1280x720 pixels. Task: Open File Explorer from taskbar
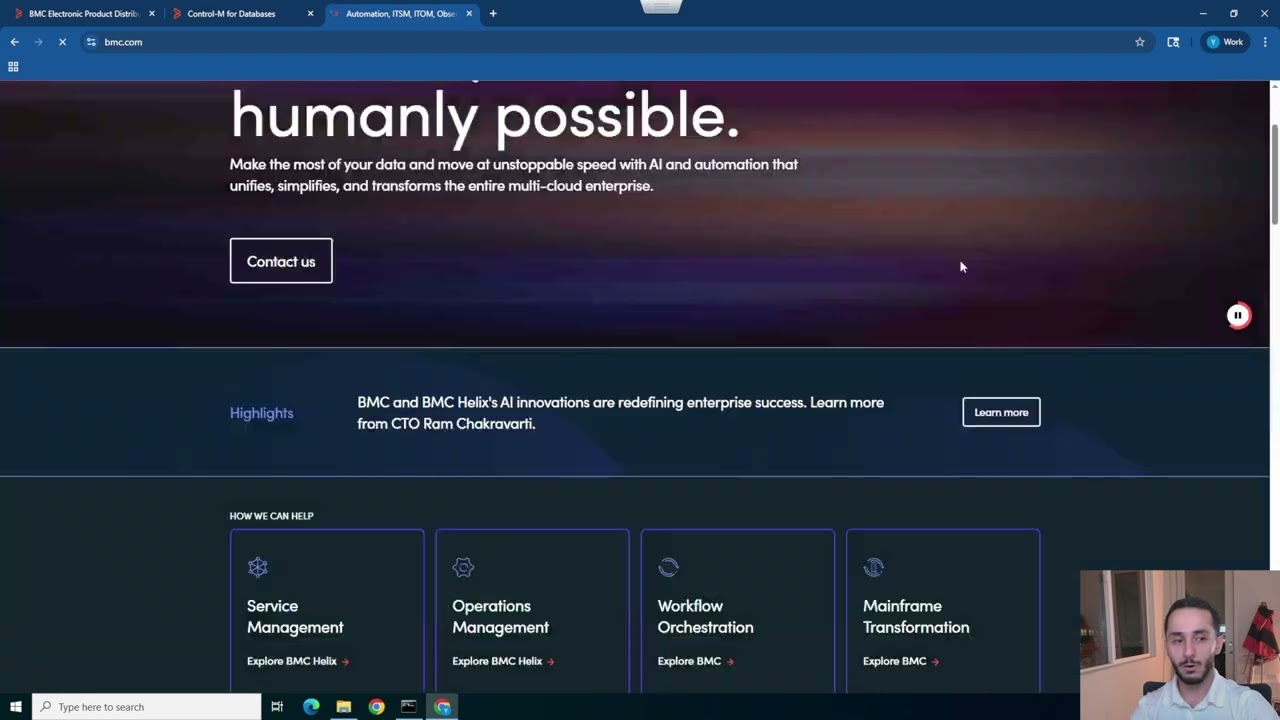(x=344, y=707)
